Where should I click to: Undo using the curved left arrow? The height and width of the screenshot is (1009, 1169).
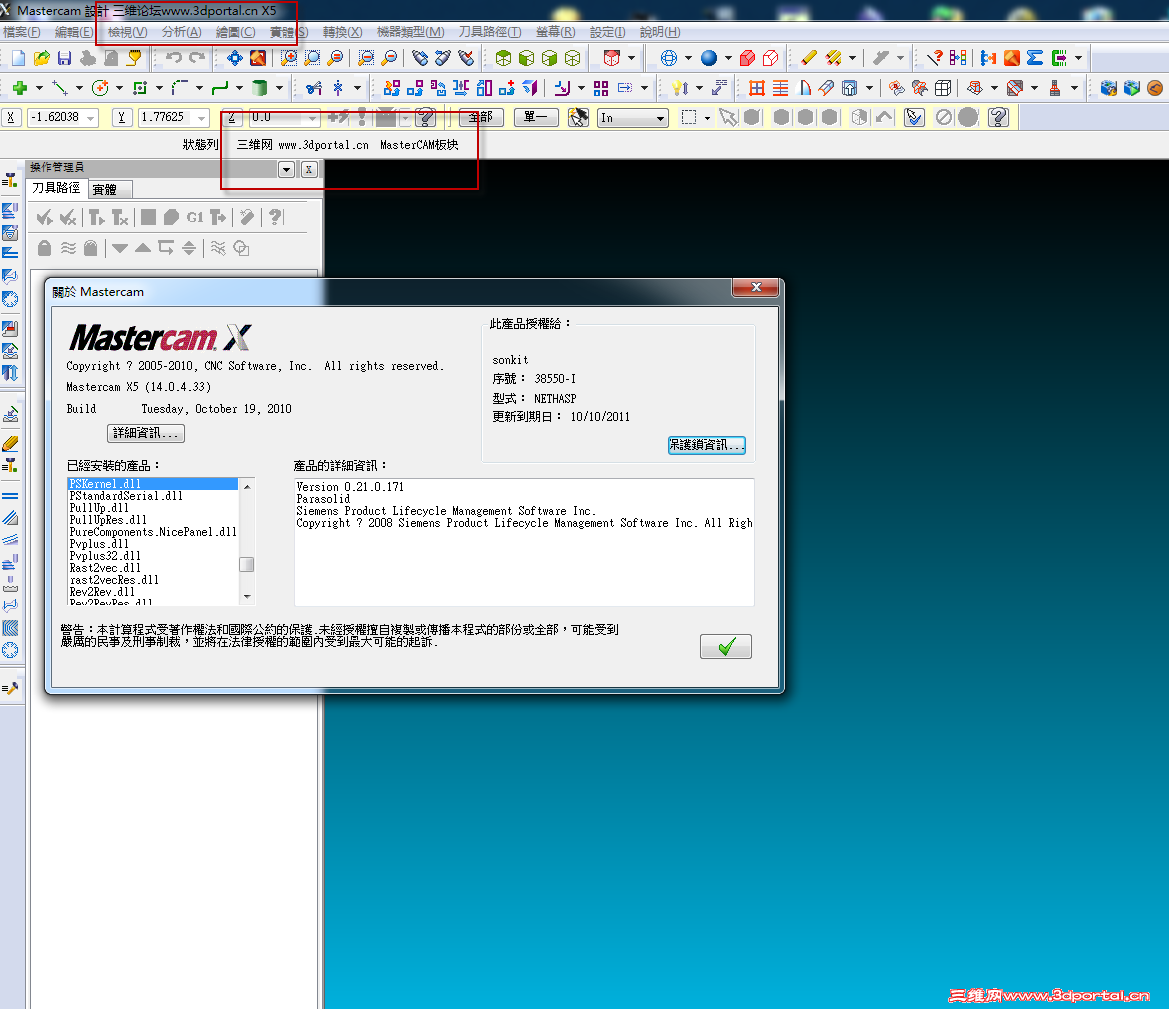pyautogui.click(x=174, y=58)
